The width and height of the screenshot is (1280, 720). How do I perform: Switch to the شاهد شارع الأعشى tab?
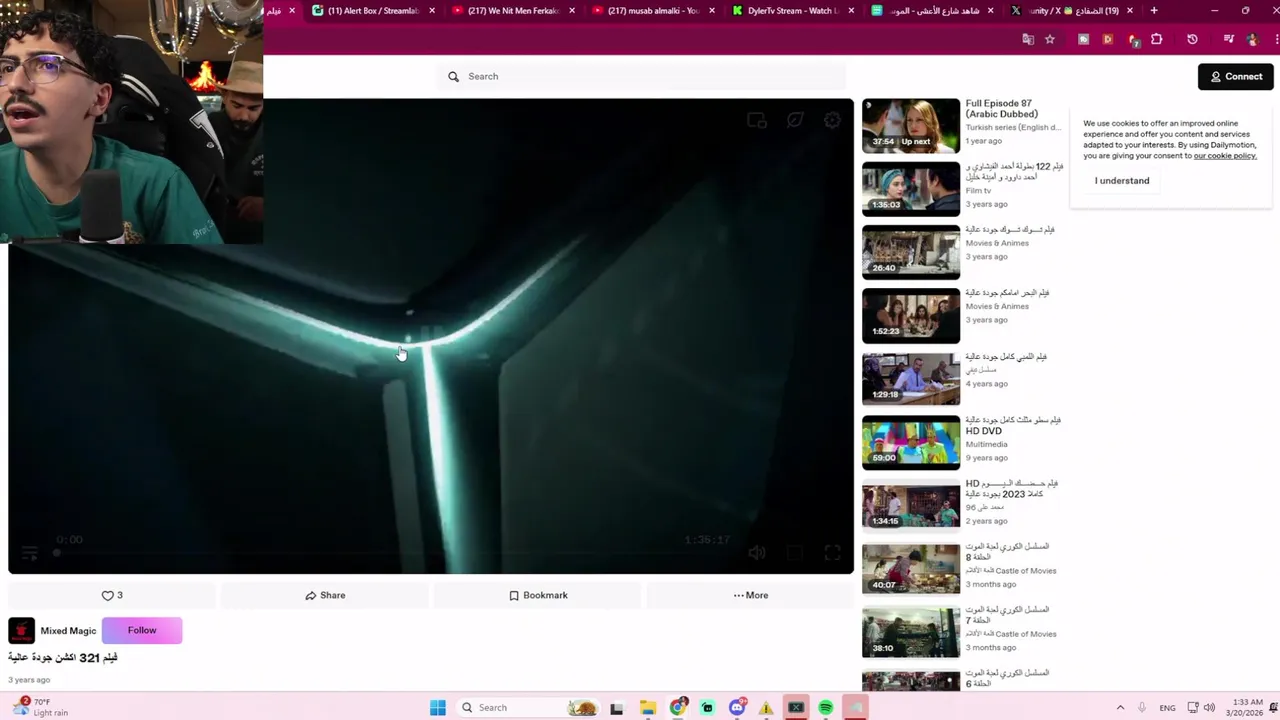pyautogui.click(x=933, y=11)
